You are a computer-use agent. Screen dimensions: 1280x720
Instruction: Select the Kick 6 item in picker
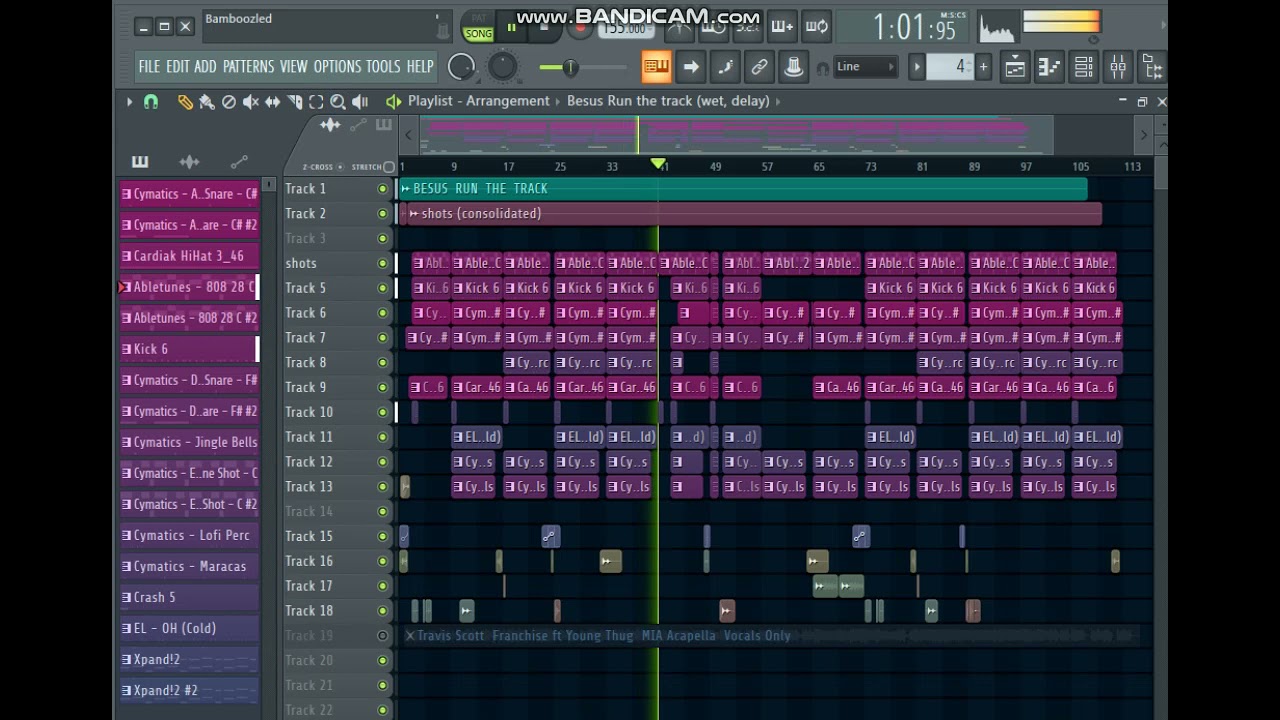tap(189, 349)
